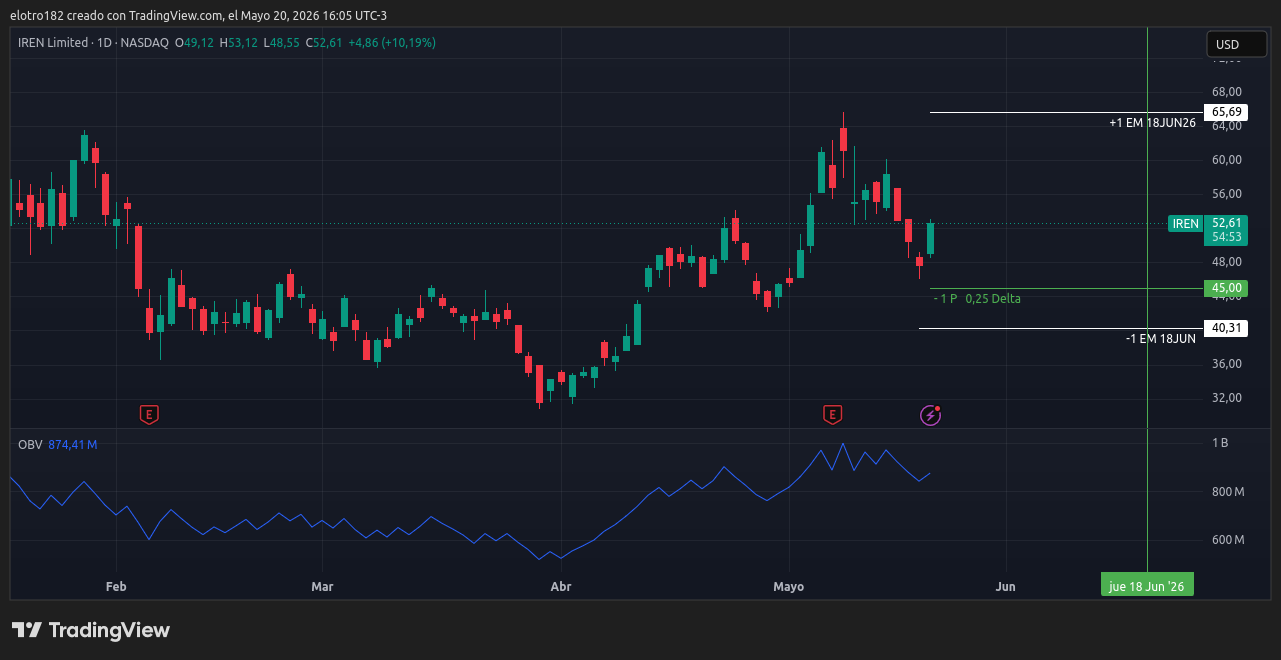Click the OBV indicator label

(x=30, y=444)
